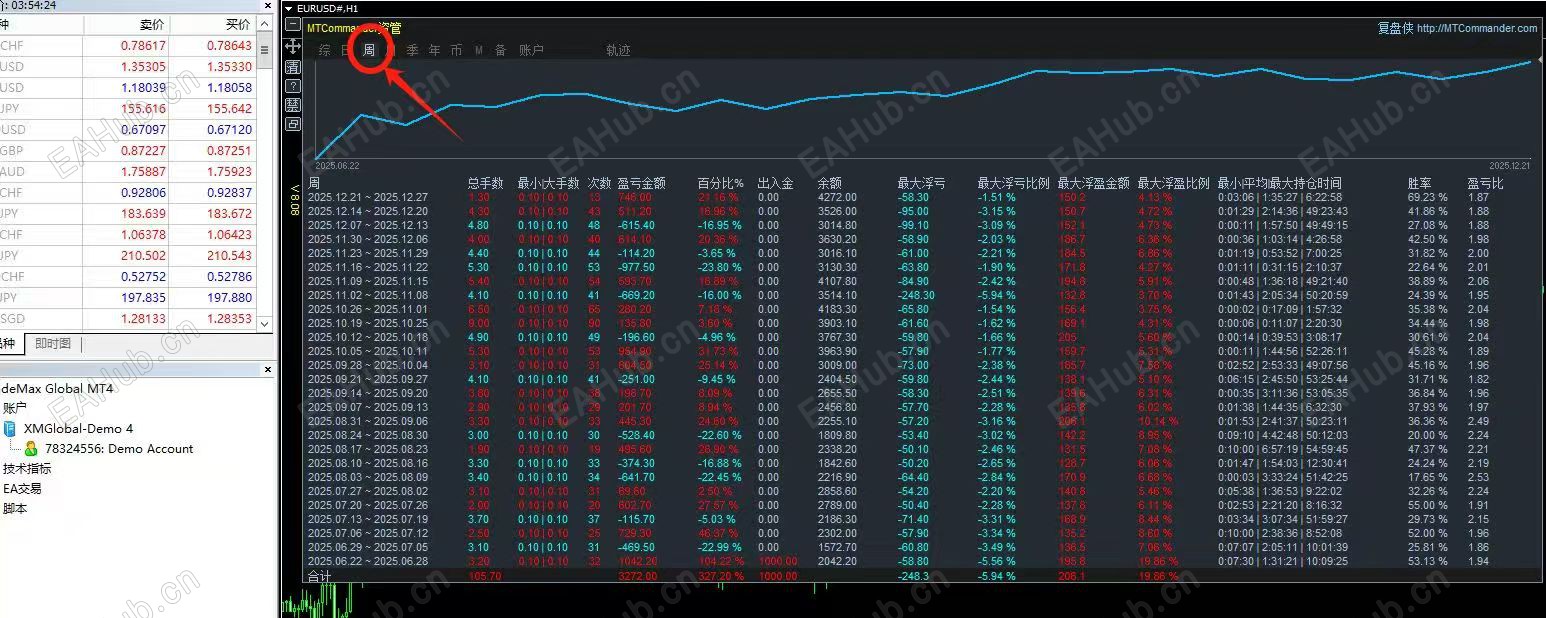Click the SGD symbol row price 1.28133

143,319
